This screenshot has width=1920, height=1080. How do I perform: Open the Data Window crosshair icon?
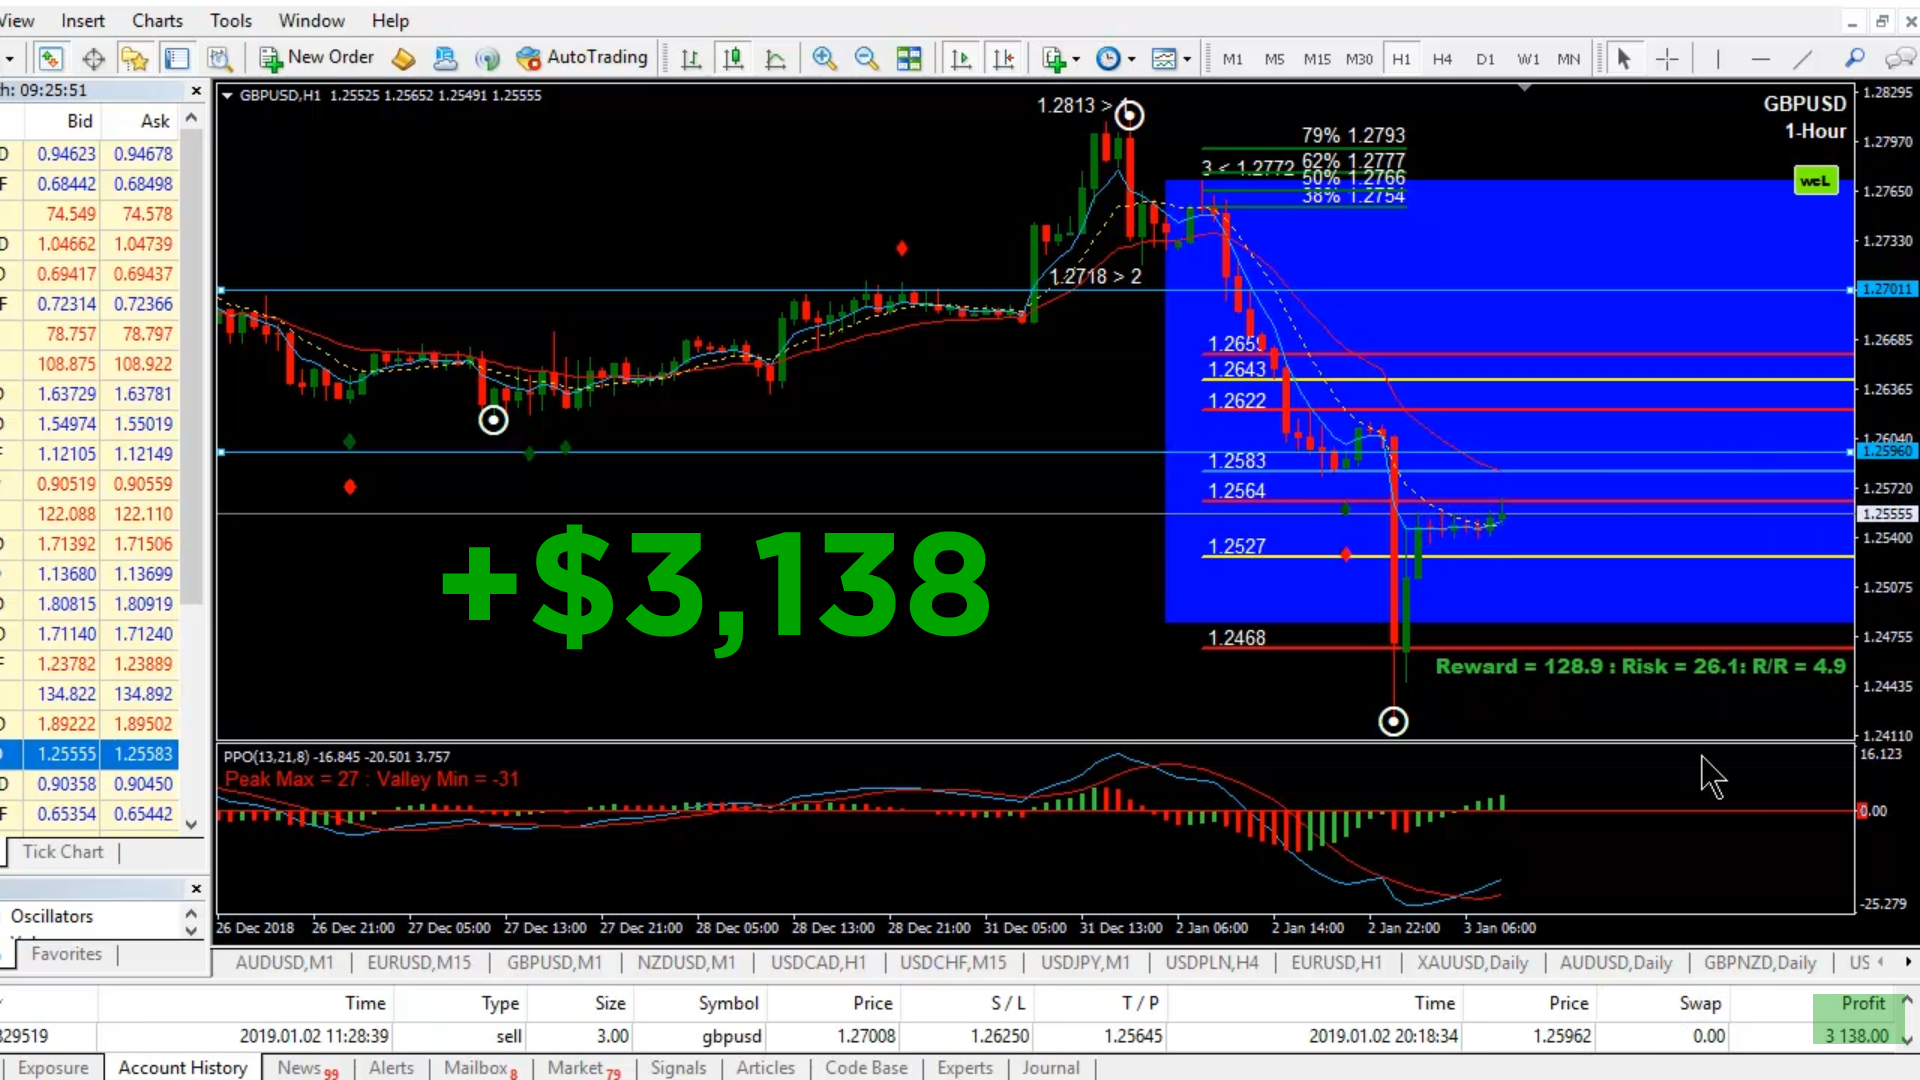(x=93, y=59)
